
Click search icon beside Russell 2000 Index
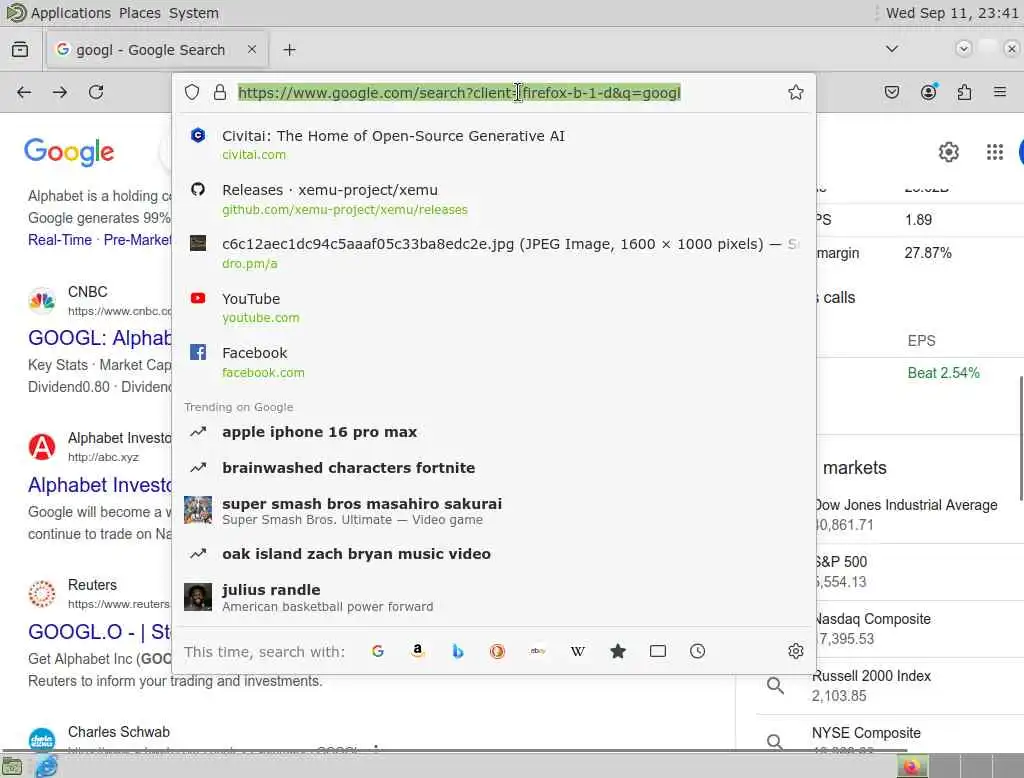[775, 685]
